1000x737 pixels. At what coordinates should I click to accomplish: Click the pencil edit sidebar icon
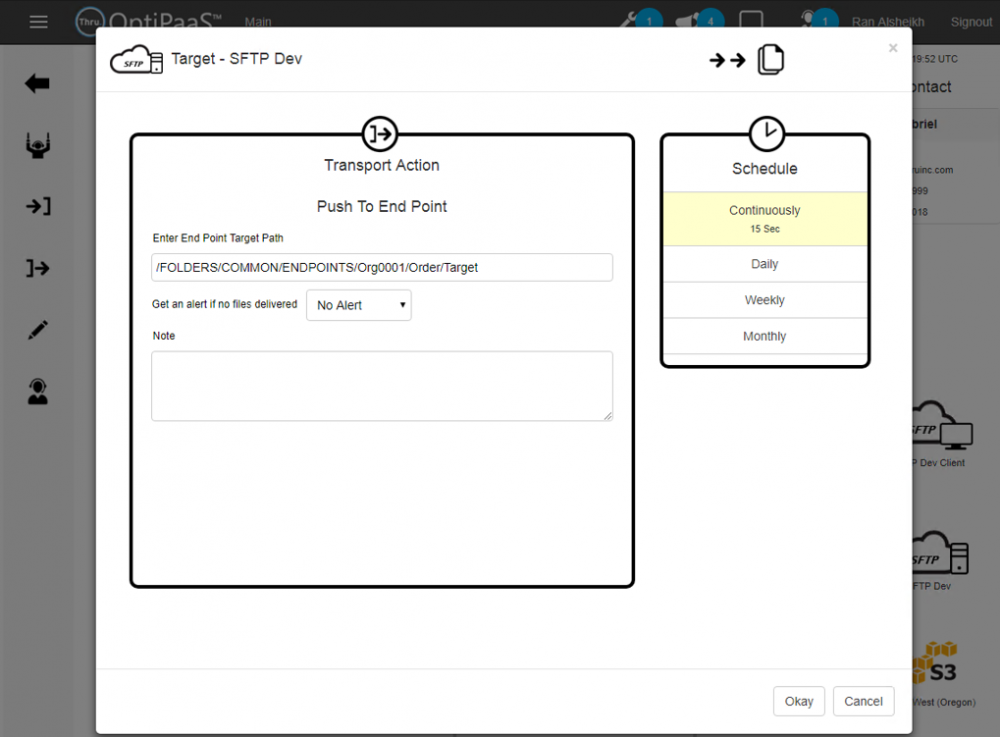[x=38, y=330]
